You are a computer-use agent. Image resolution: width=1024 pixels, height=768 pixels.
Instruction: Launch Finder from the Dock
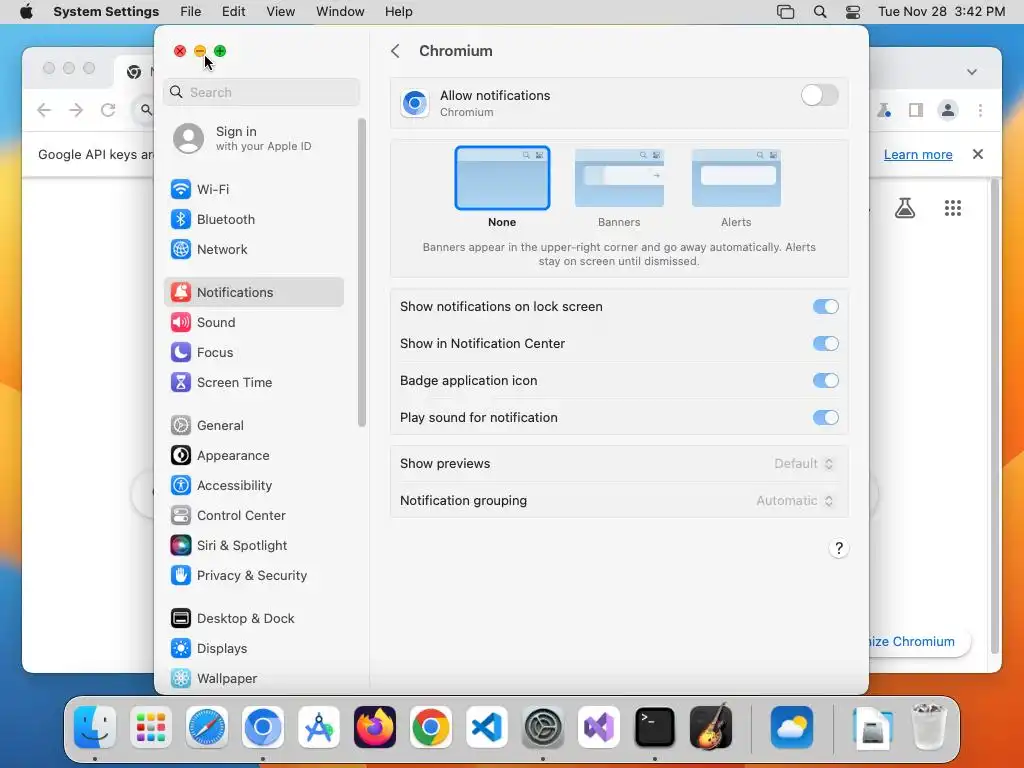pos(95,727)
